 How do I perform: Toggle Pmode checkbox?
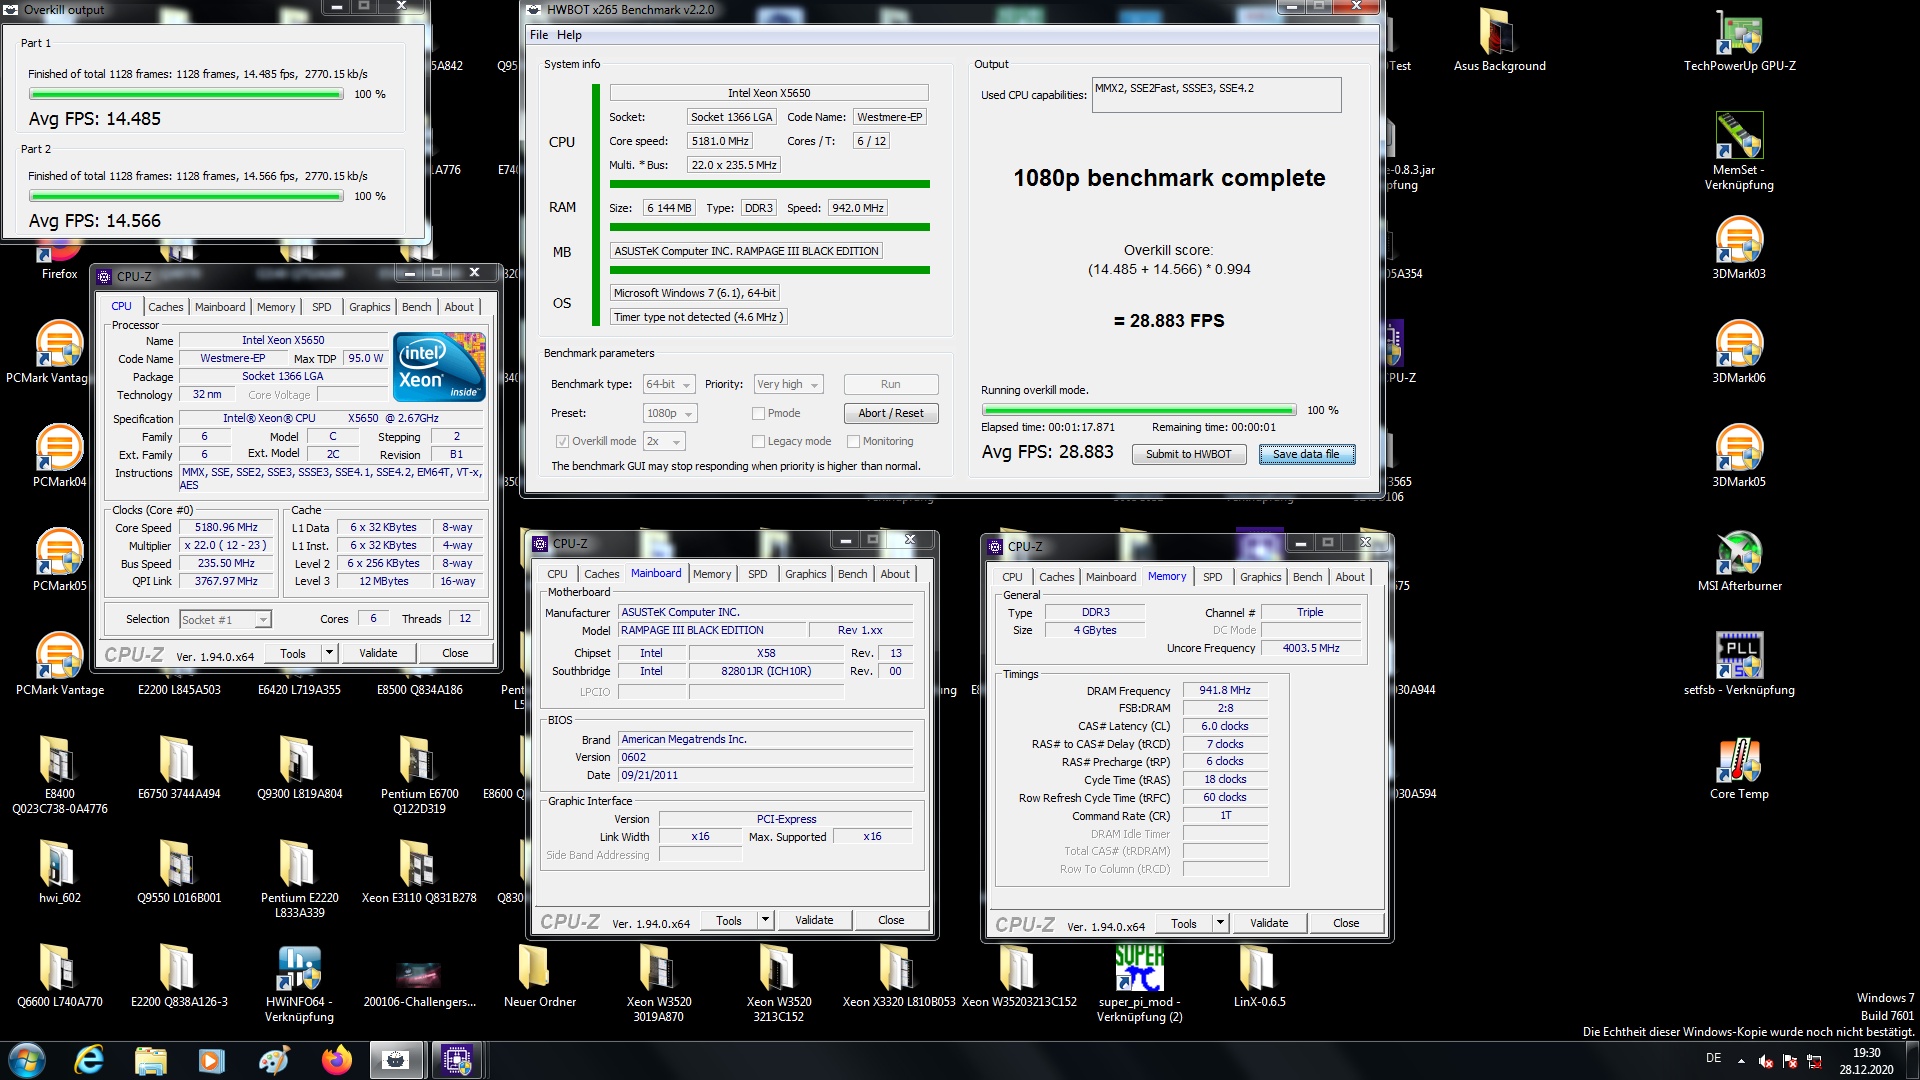[x=758, y=413]
